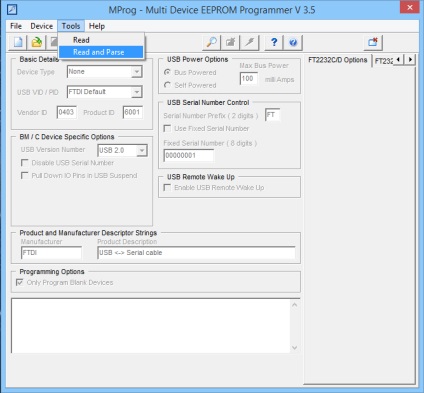Choose Read from the Tools menu
Image resolution: width=424 pixels, height=393 pixels.
(x=101, y=40)
